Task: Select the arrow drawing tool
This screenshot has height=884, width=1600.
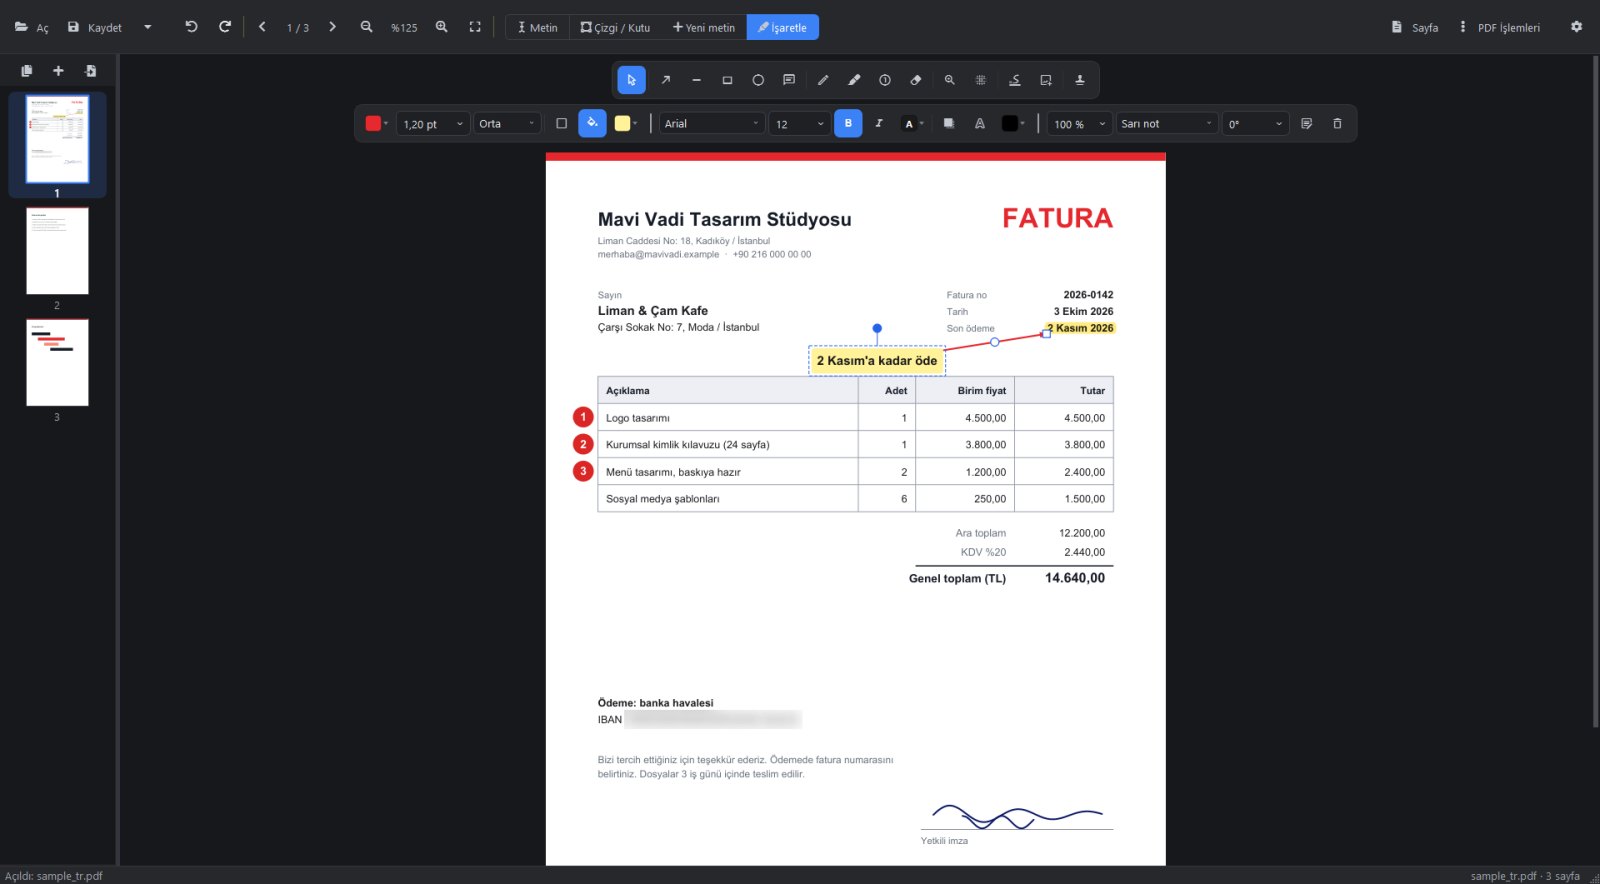Action: pos(666,80)
